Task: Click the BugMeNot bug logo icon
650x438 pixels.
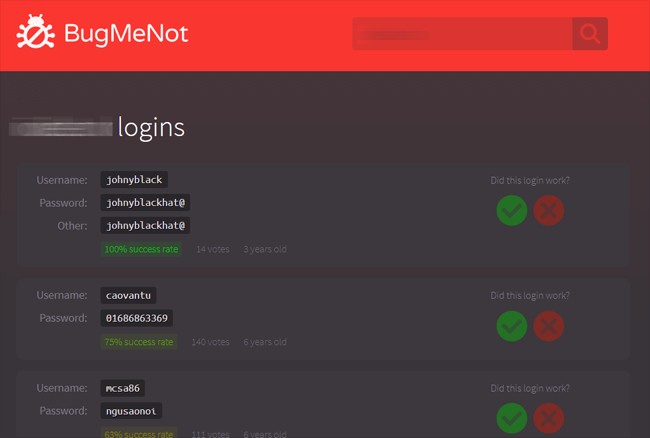Action: tap(34, 33)
